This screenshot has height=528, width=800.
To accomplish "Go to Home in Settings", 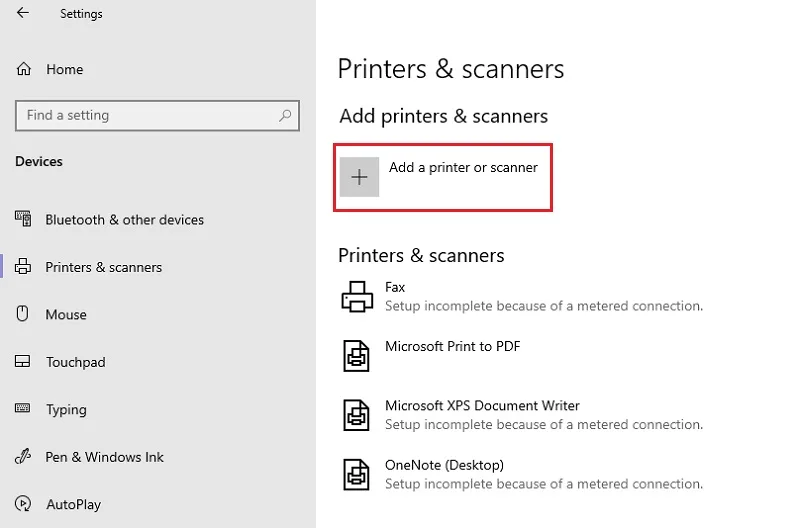I will tap(64, 69).
